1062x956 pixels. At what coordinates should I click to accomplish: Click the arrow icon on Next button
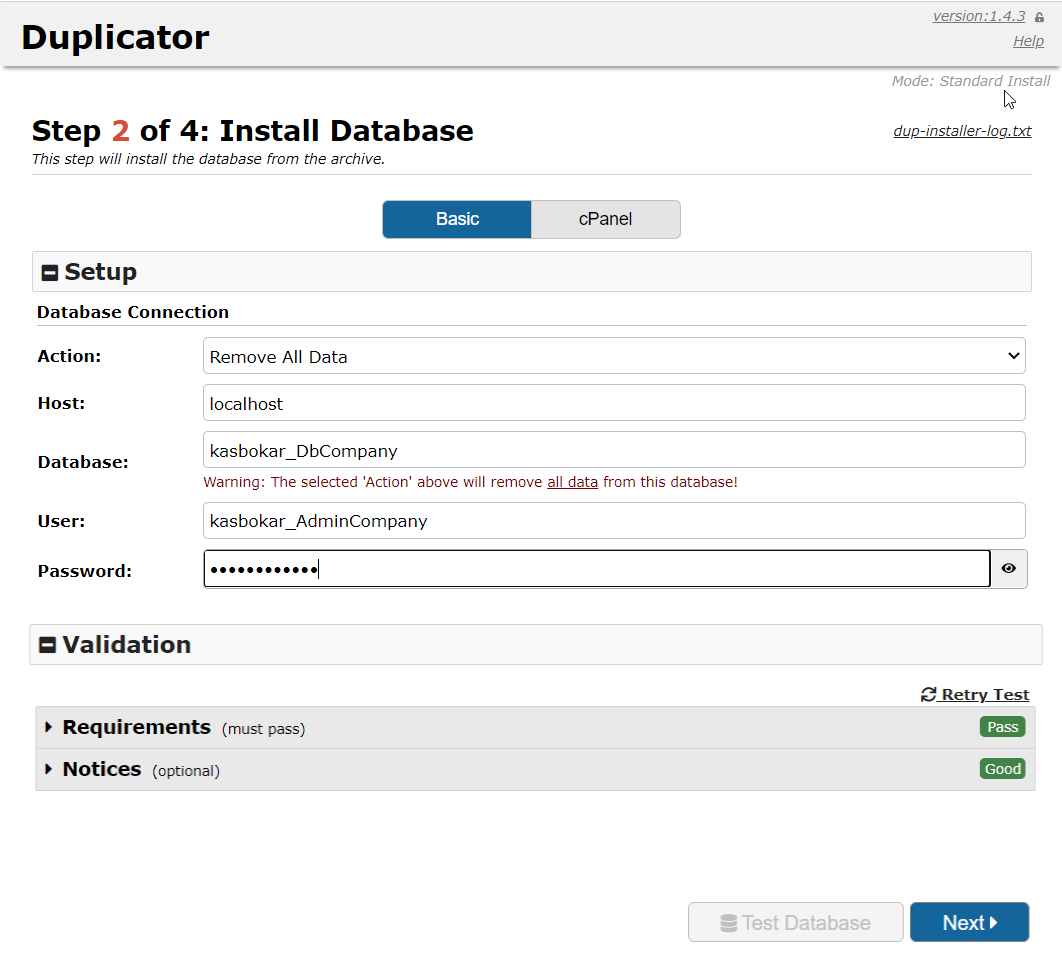click(x=993, y=922)
